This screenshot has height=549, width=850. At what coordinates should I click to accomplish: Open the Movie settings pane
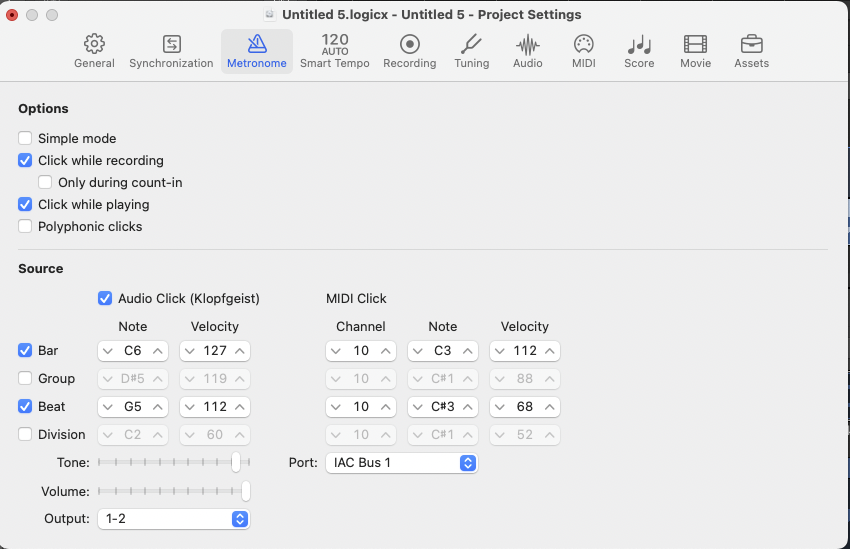[696, 51]
